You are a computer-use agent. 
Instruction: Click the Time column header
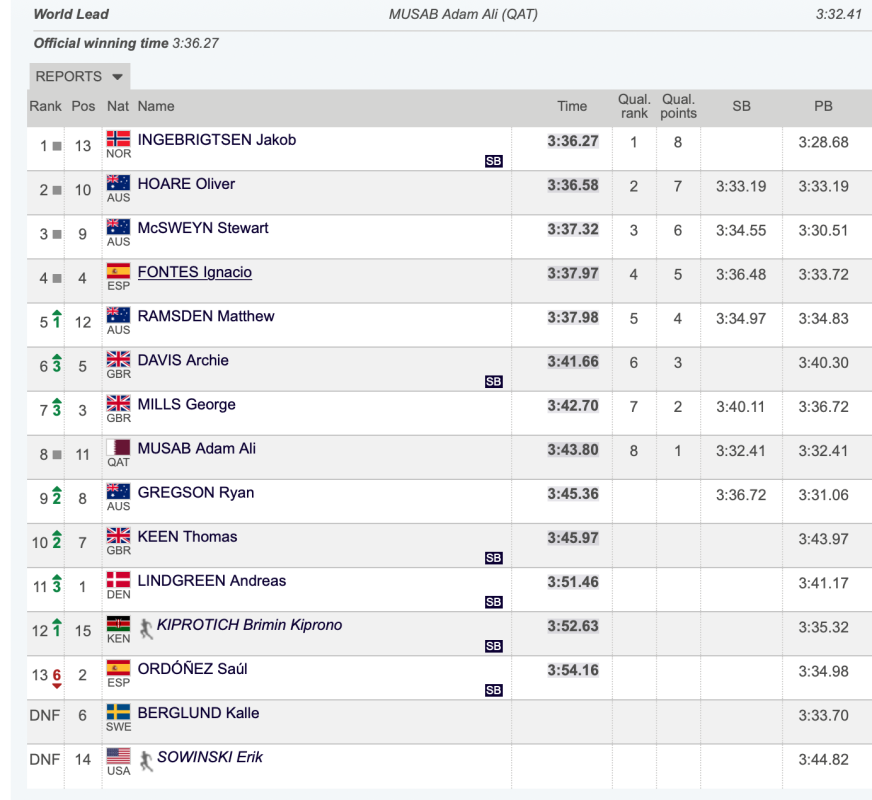coord(572,106)
